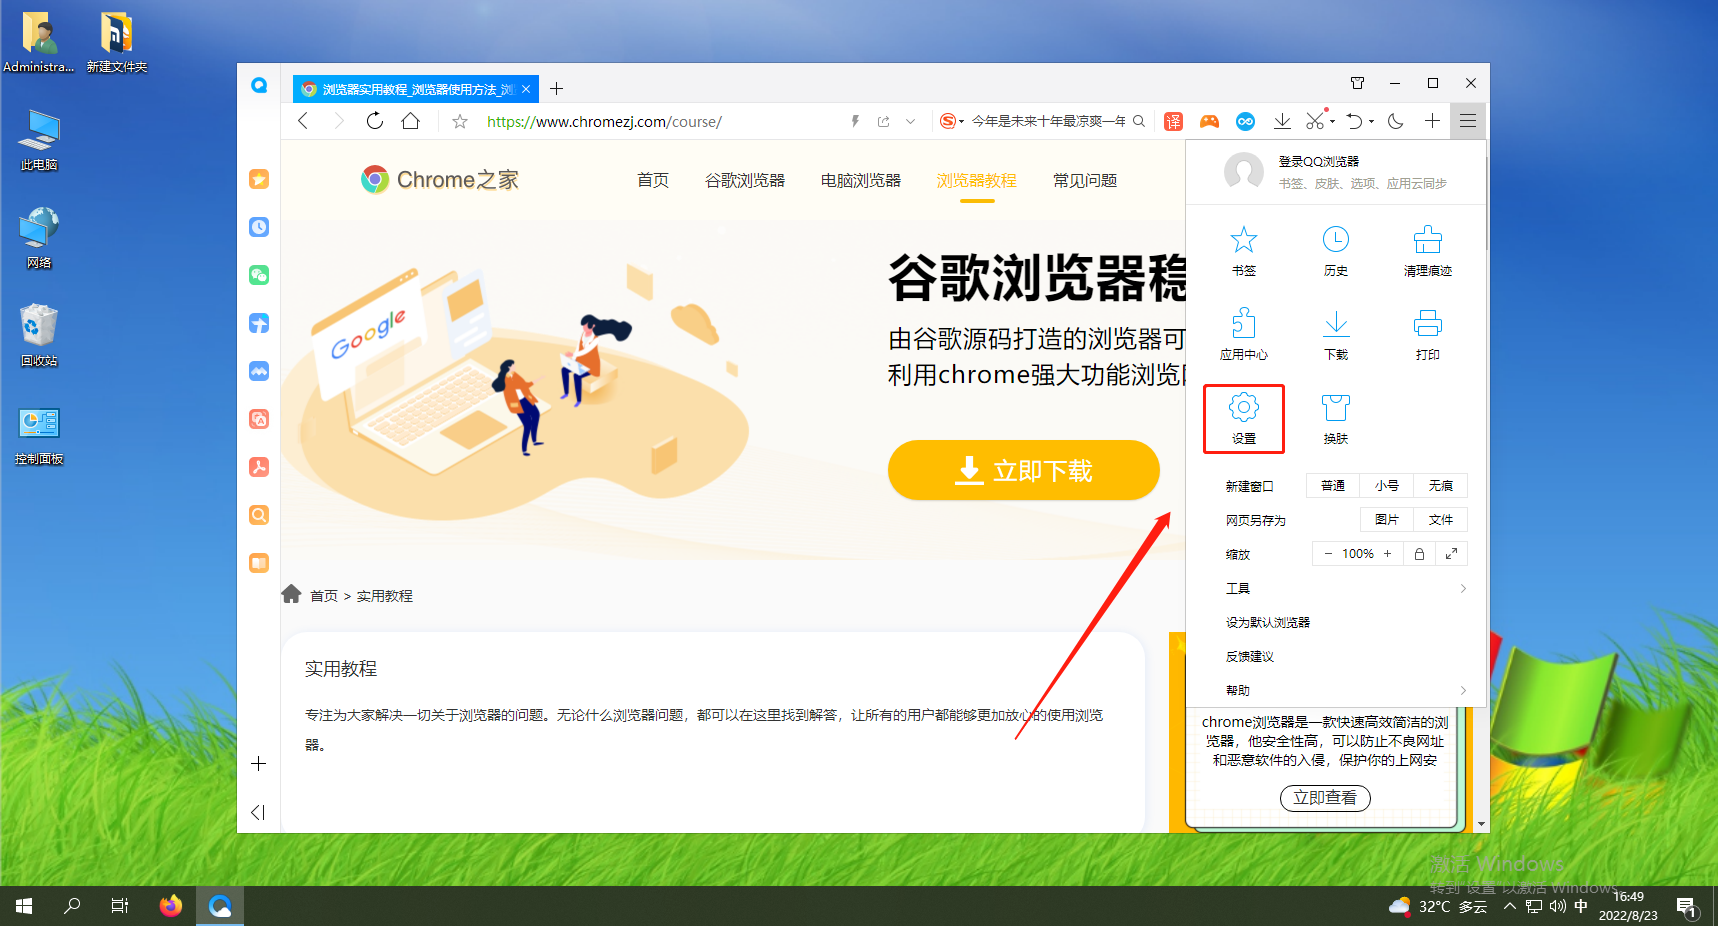1718x926 pixels.
Task: Open Skin change (换肤) shirt icon
Action: [1335, 407]
